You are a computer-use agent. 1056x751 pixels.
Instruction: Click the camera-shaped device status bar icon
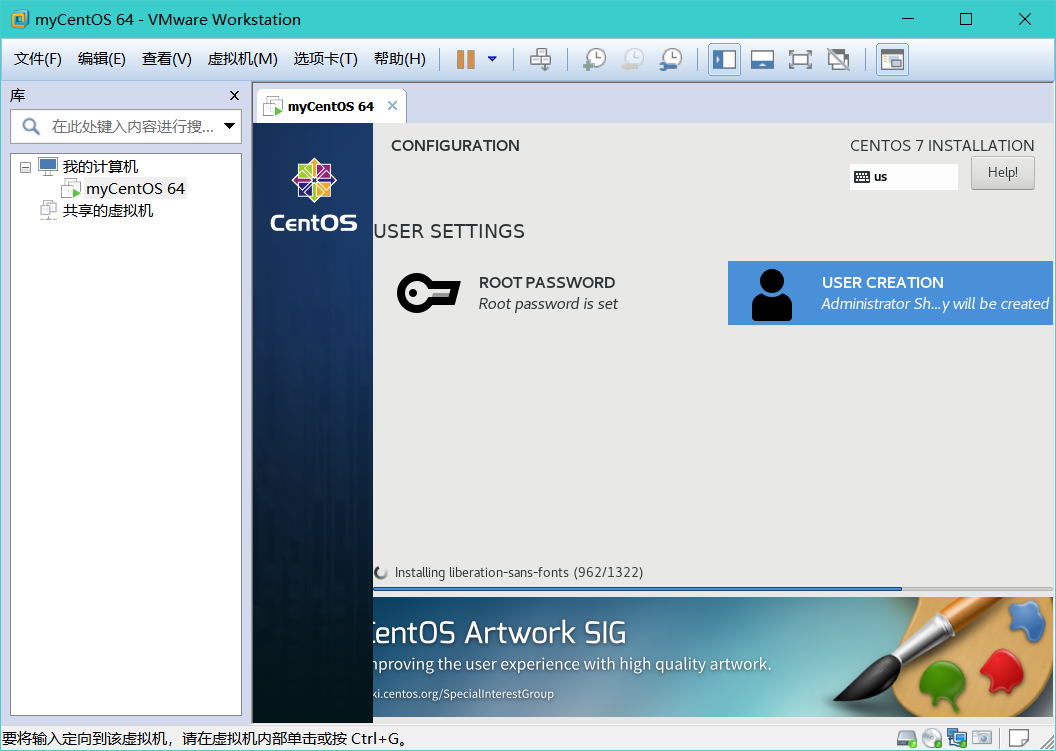(x=982, y=738)
